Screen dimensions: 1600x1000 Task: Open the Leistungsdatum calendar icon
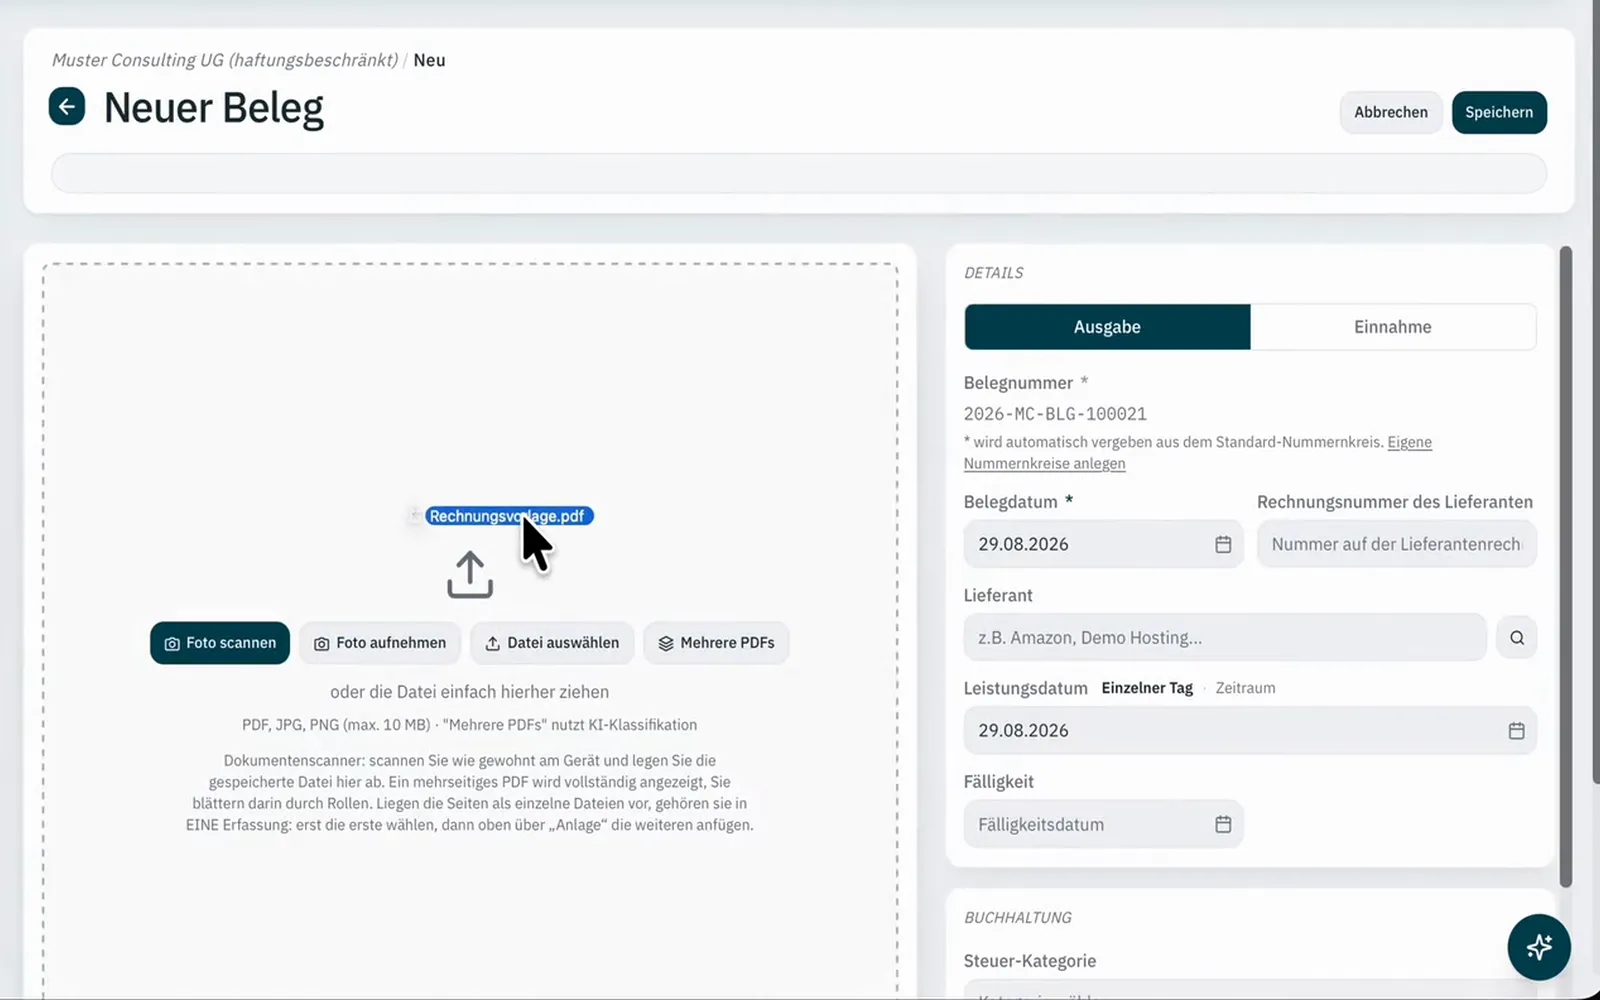tap(1516, 730)
